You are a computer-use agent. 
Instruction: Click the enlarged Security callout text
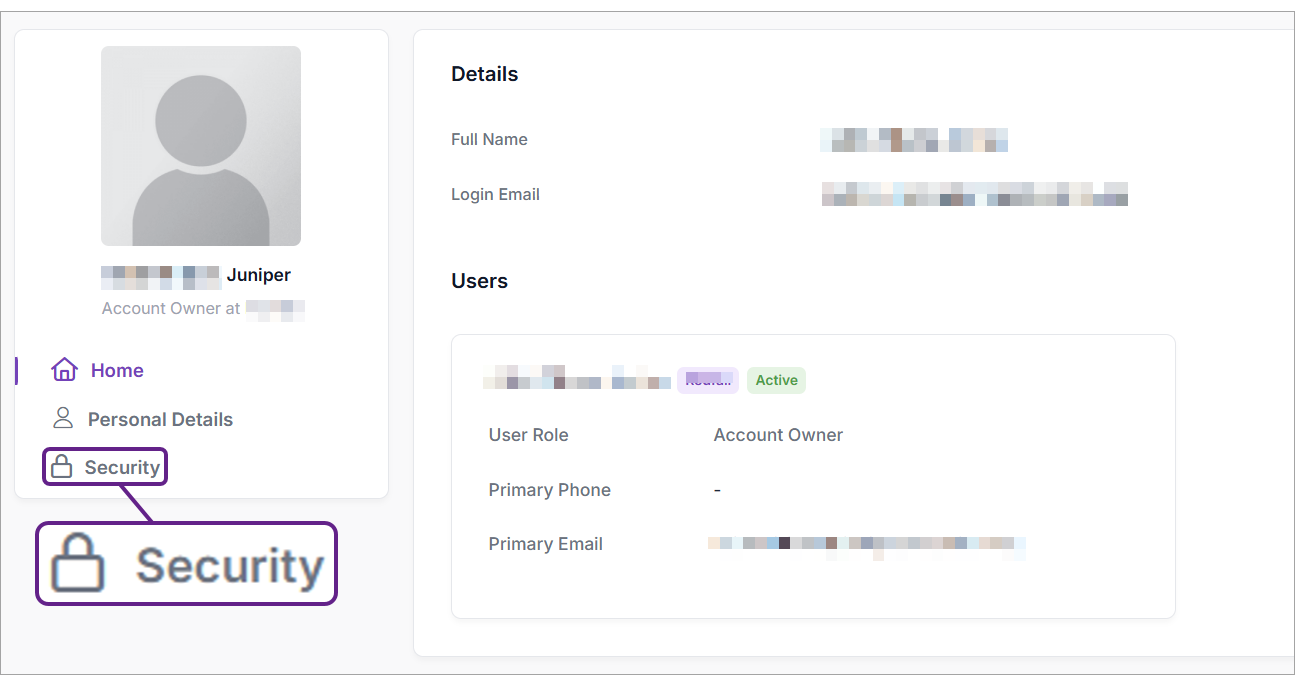click(229, 565)
